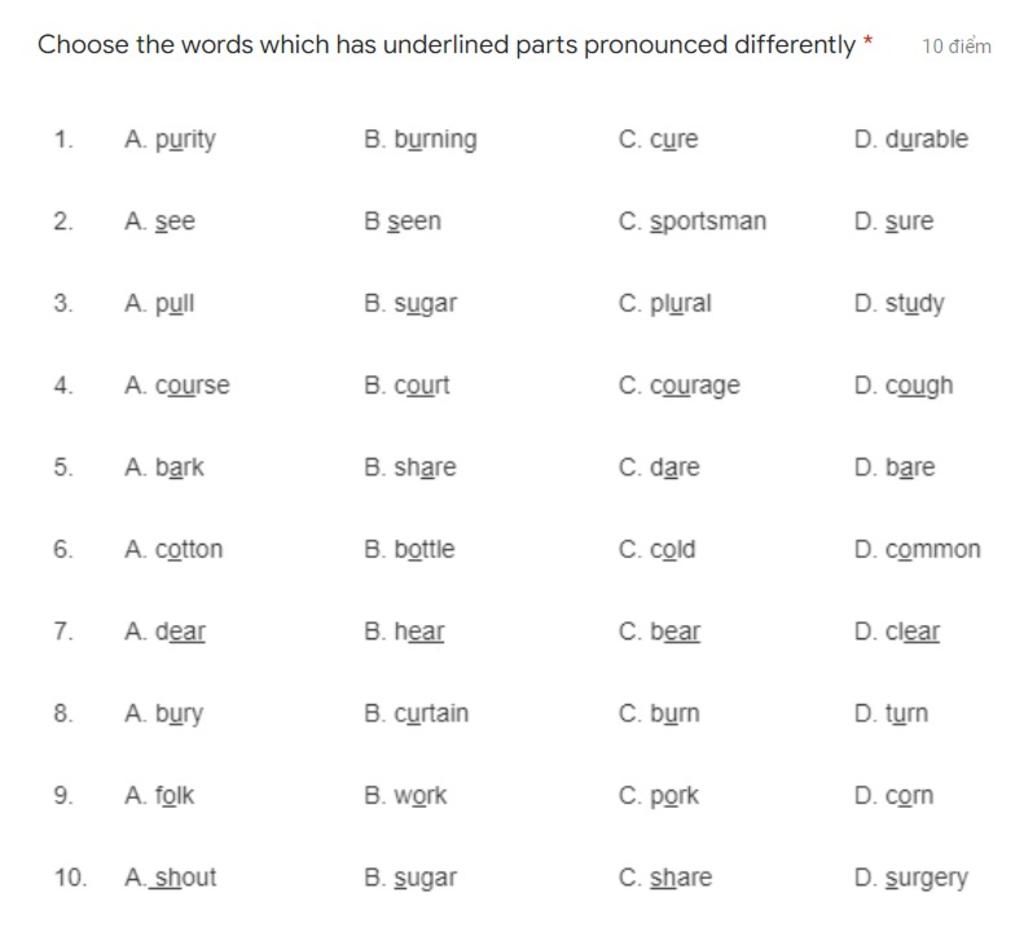This screenshot has width=1024, height=932.
Task: Click B. work in question 9
Action: tap(405, 795)
